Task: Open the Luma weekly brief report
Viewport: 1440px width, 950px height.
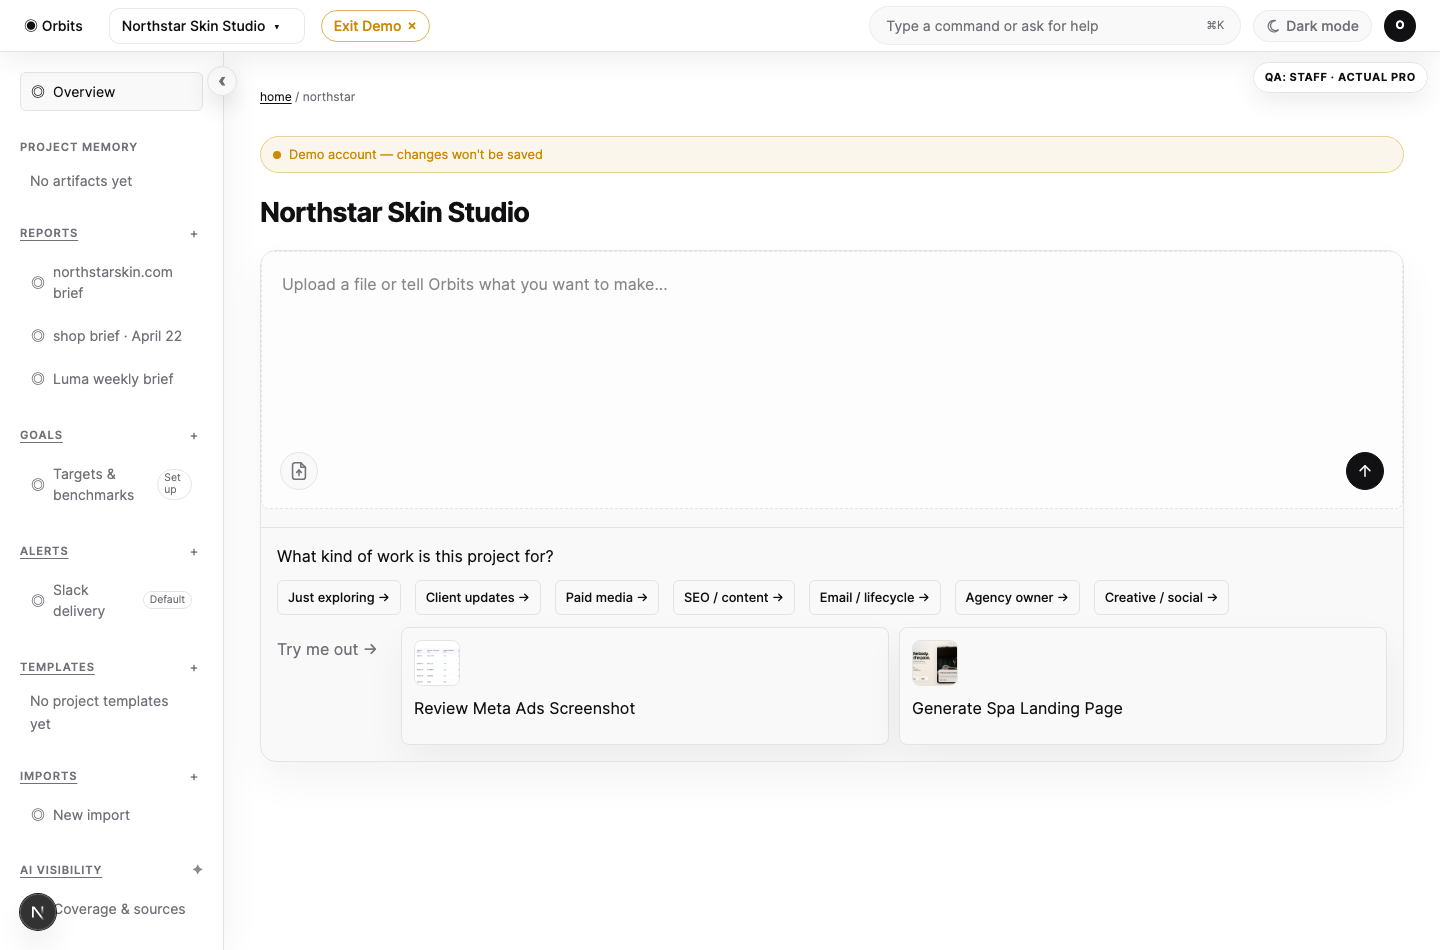Action: 112,379
